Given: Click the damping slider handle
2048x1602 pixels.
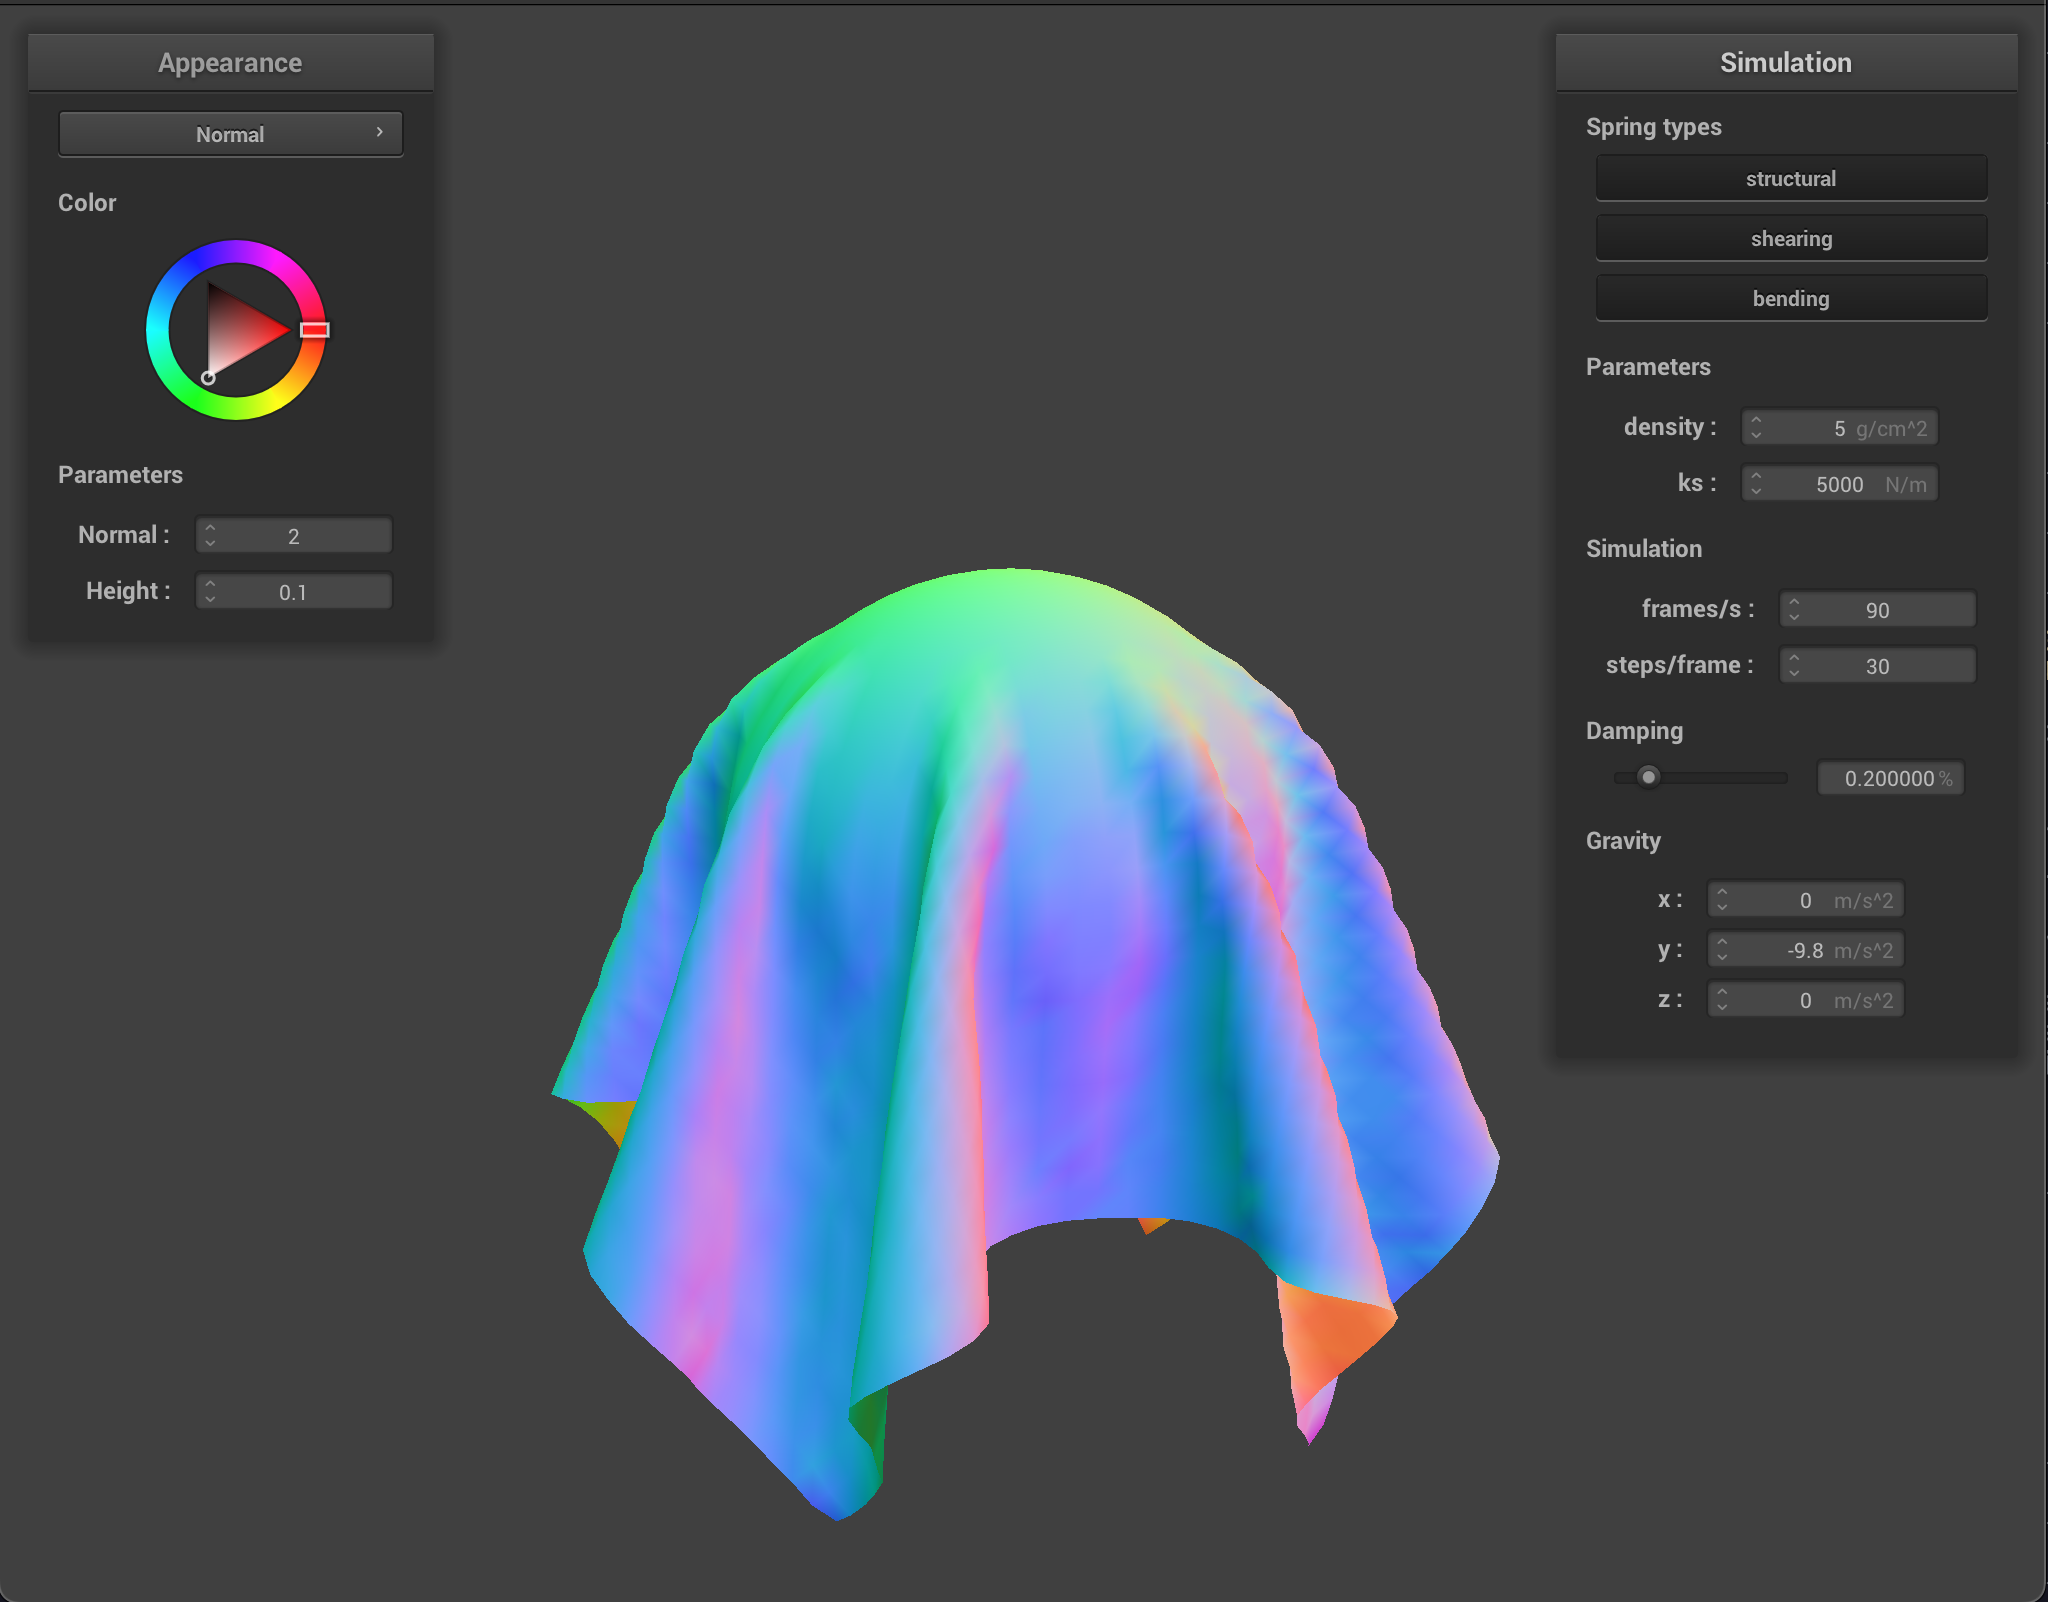Looking at the screenshot, I should point(1647,777).
